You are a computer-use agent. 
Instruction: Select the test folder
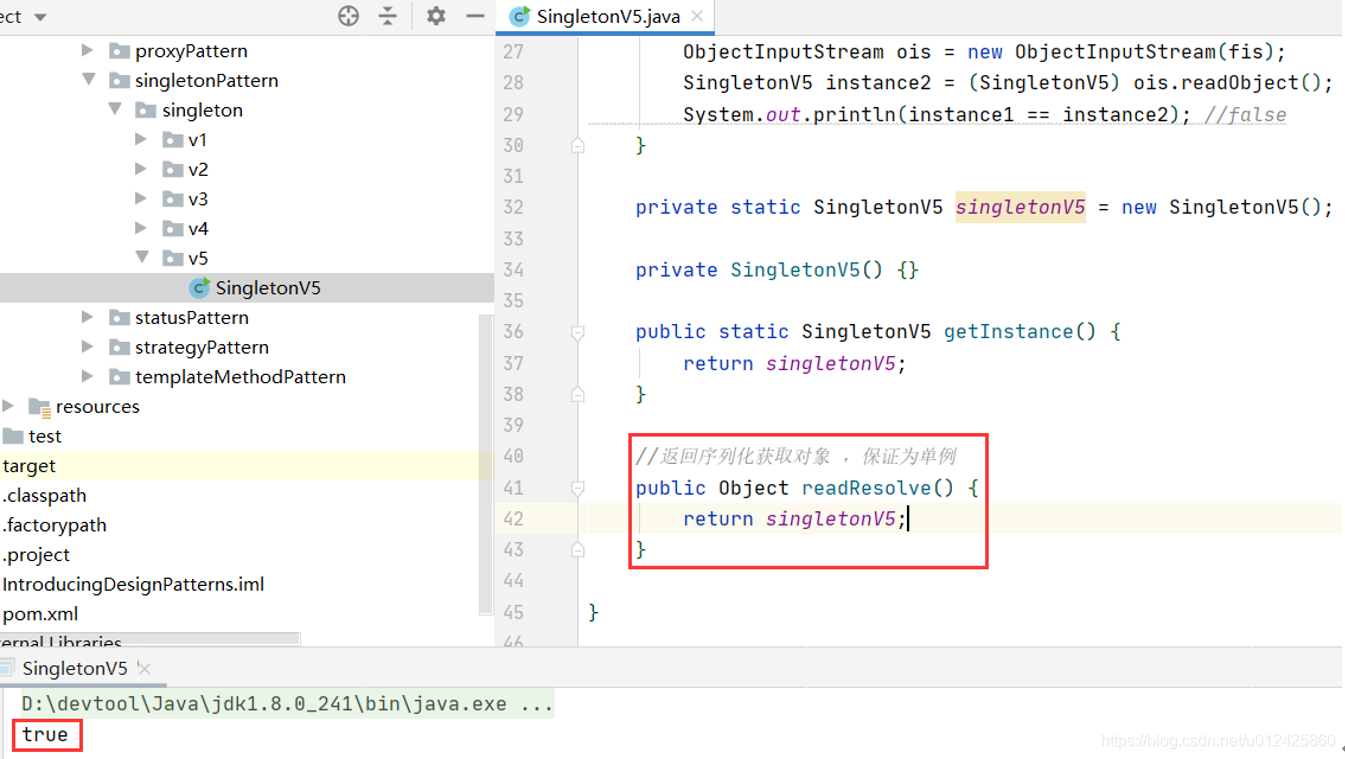pos(45,436)
